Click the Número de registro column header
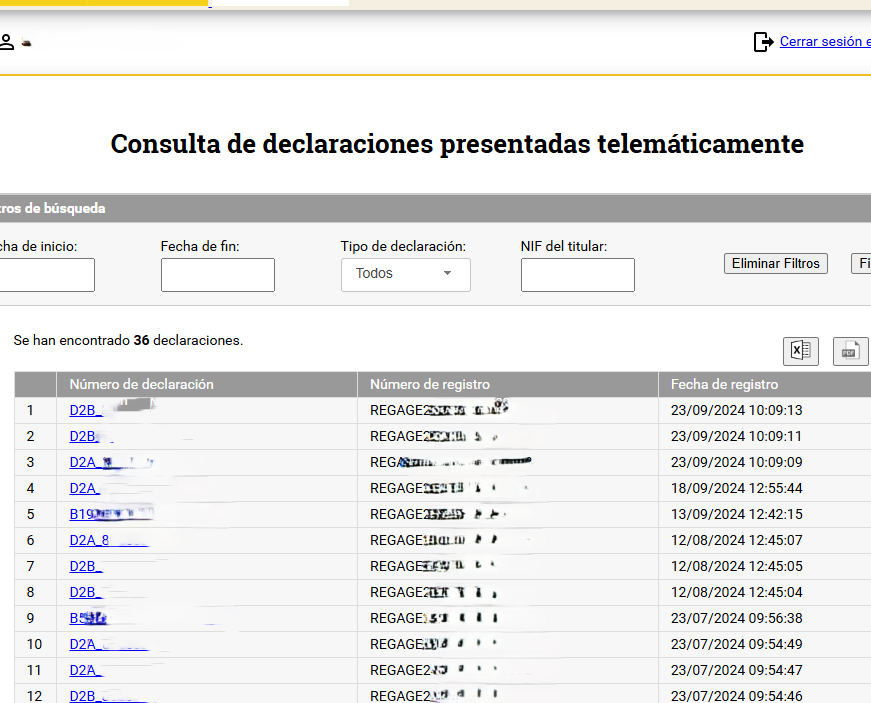Viewport: 871px width, 703px height. (430, 384)
